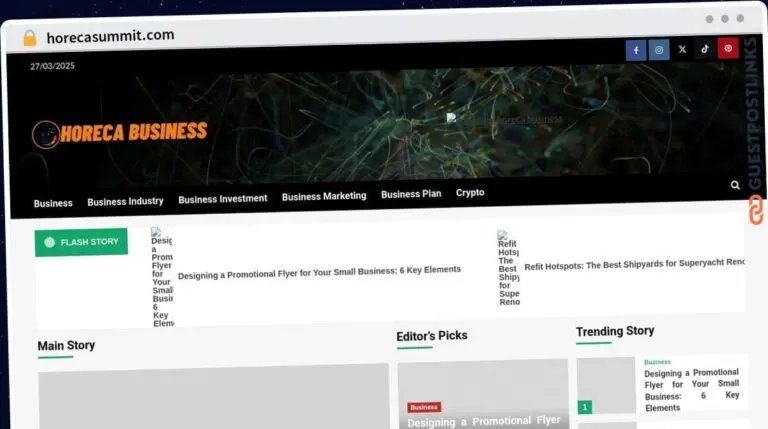Image resolution: width=768 pixels, height=429 pixels.
Task: Click the red Business tag in Editor's Picks
Action: (424, 407)
